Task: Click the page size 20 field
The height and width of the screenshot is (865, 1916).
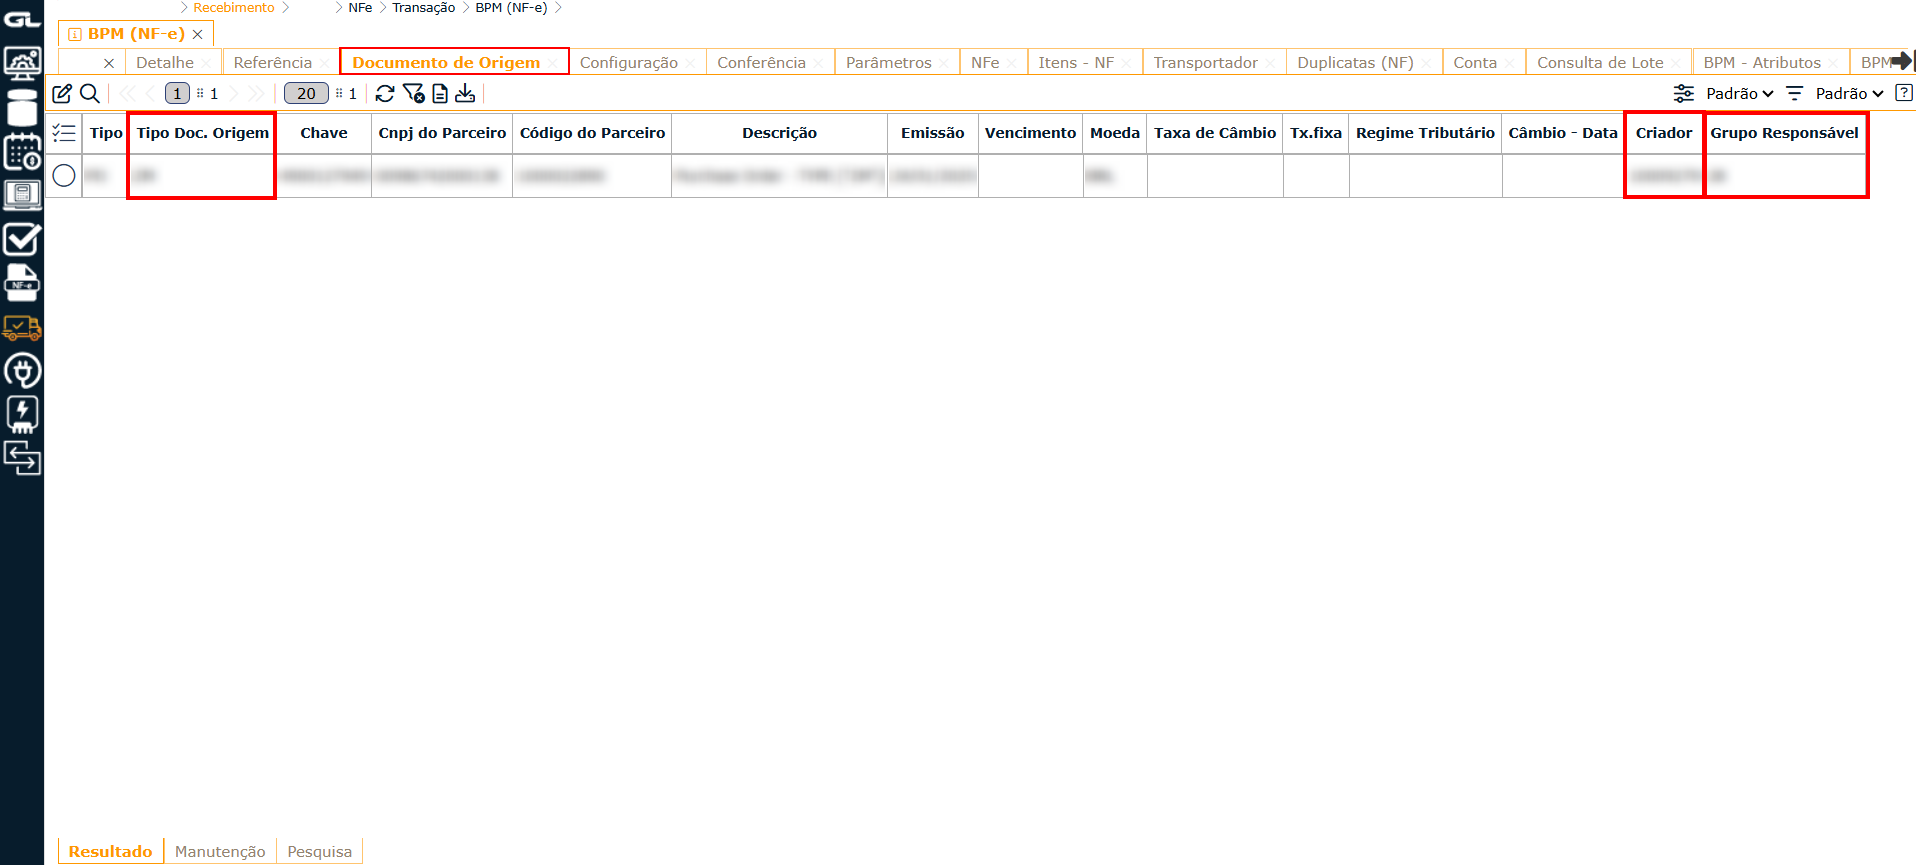Action: [306, 93]
